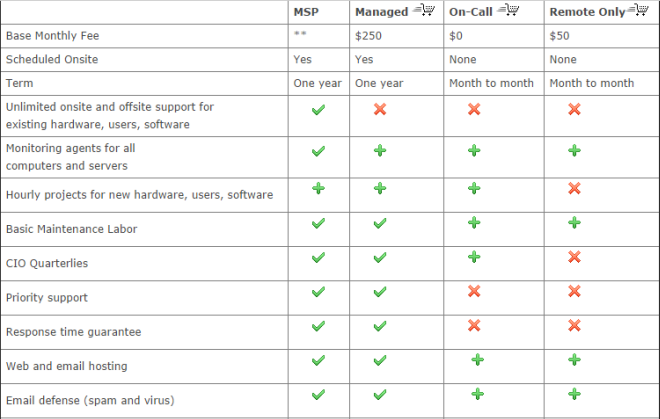Click the shopping cart icon beside Remote Only

pos(638,9)
